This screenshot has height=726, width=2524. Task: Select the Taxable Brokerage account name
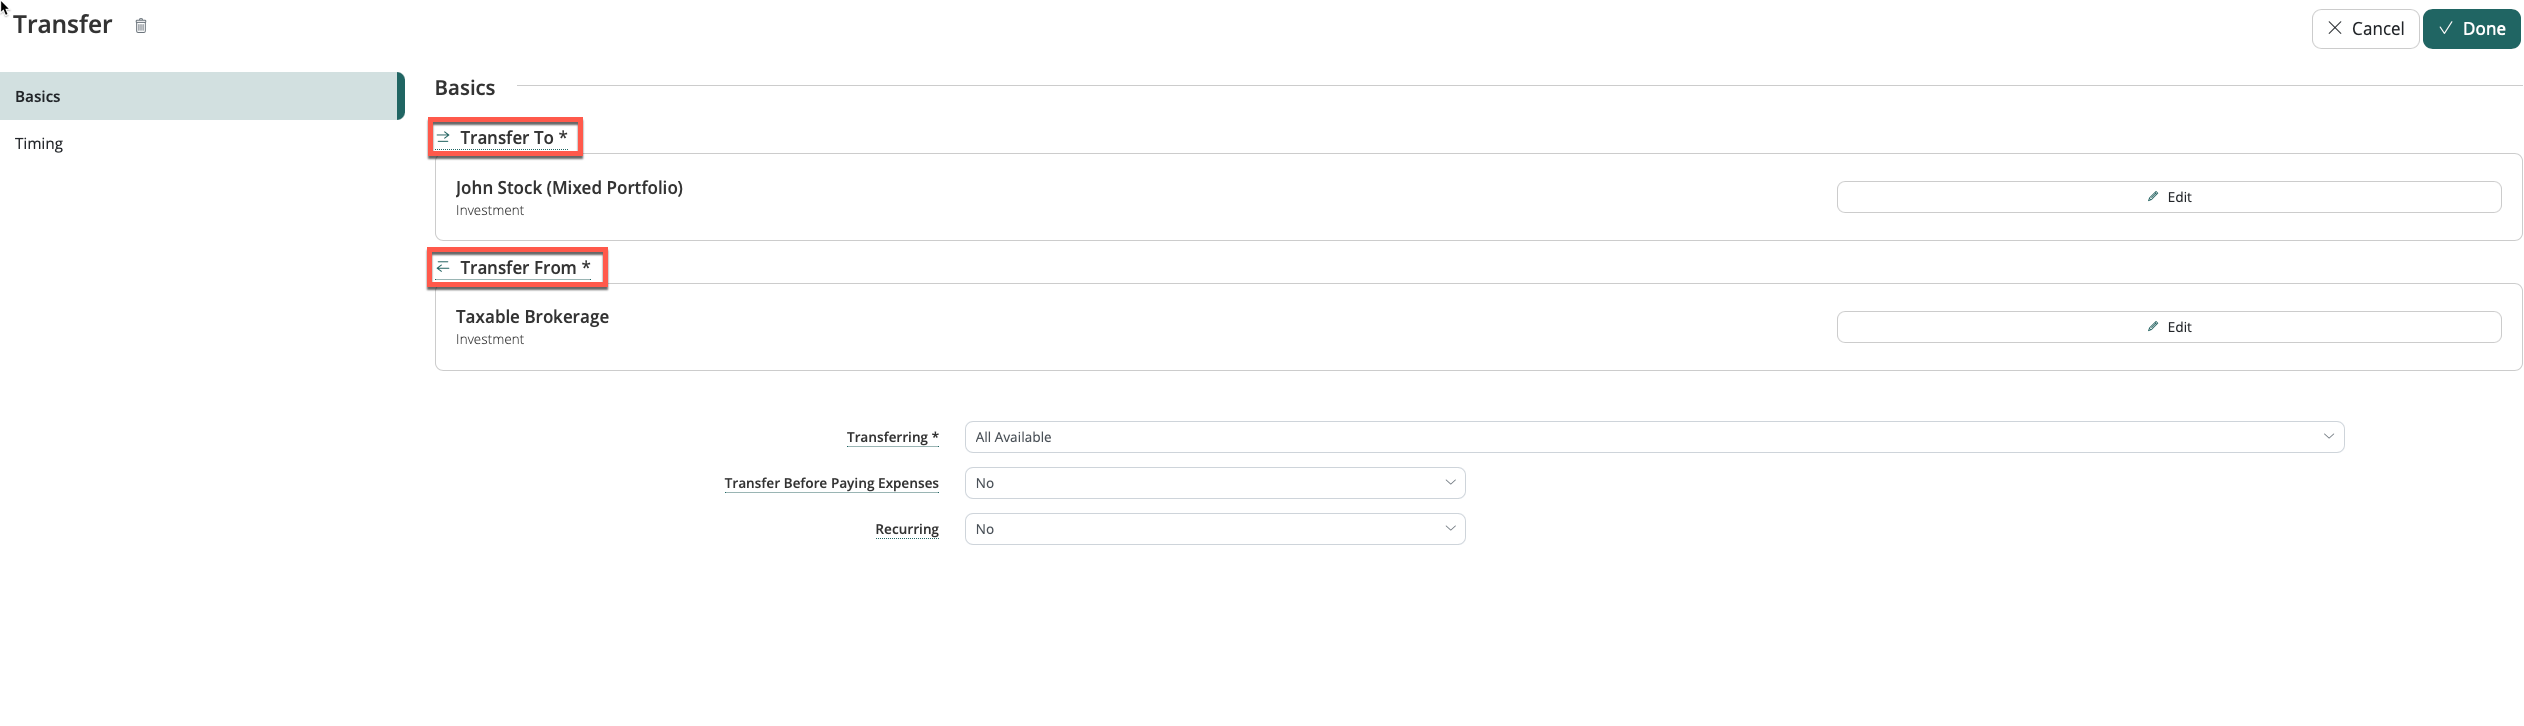tap(532, 317)
